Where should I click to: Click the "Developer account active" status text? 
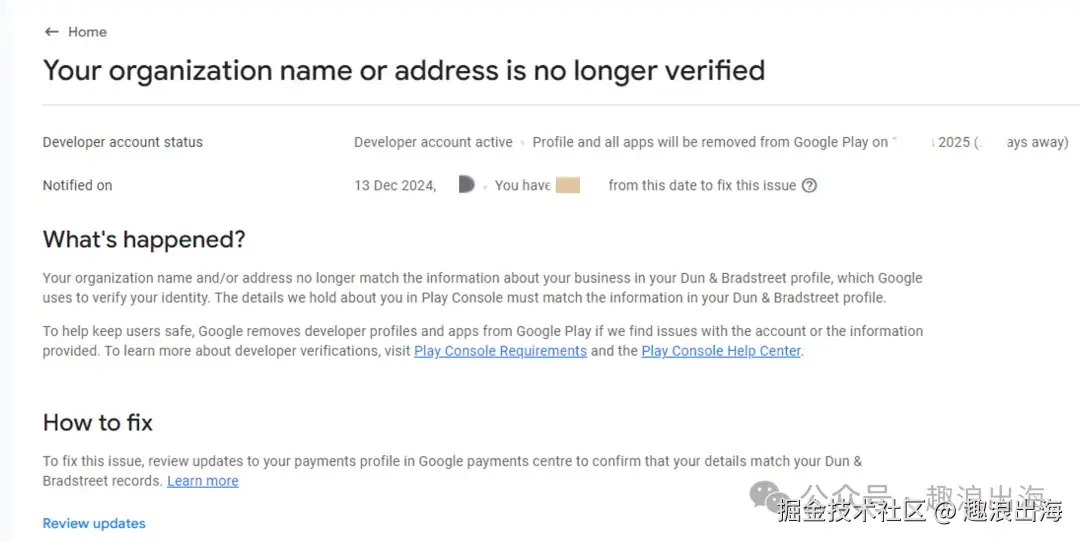pos(433,142)
